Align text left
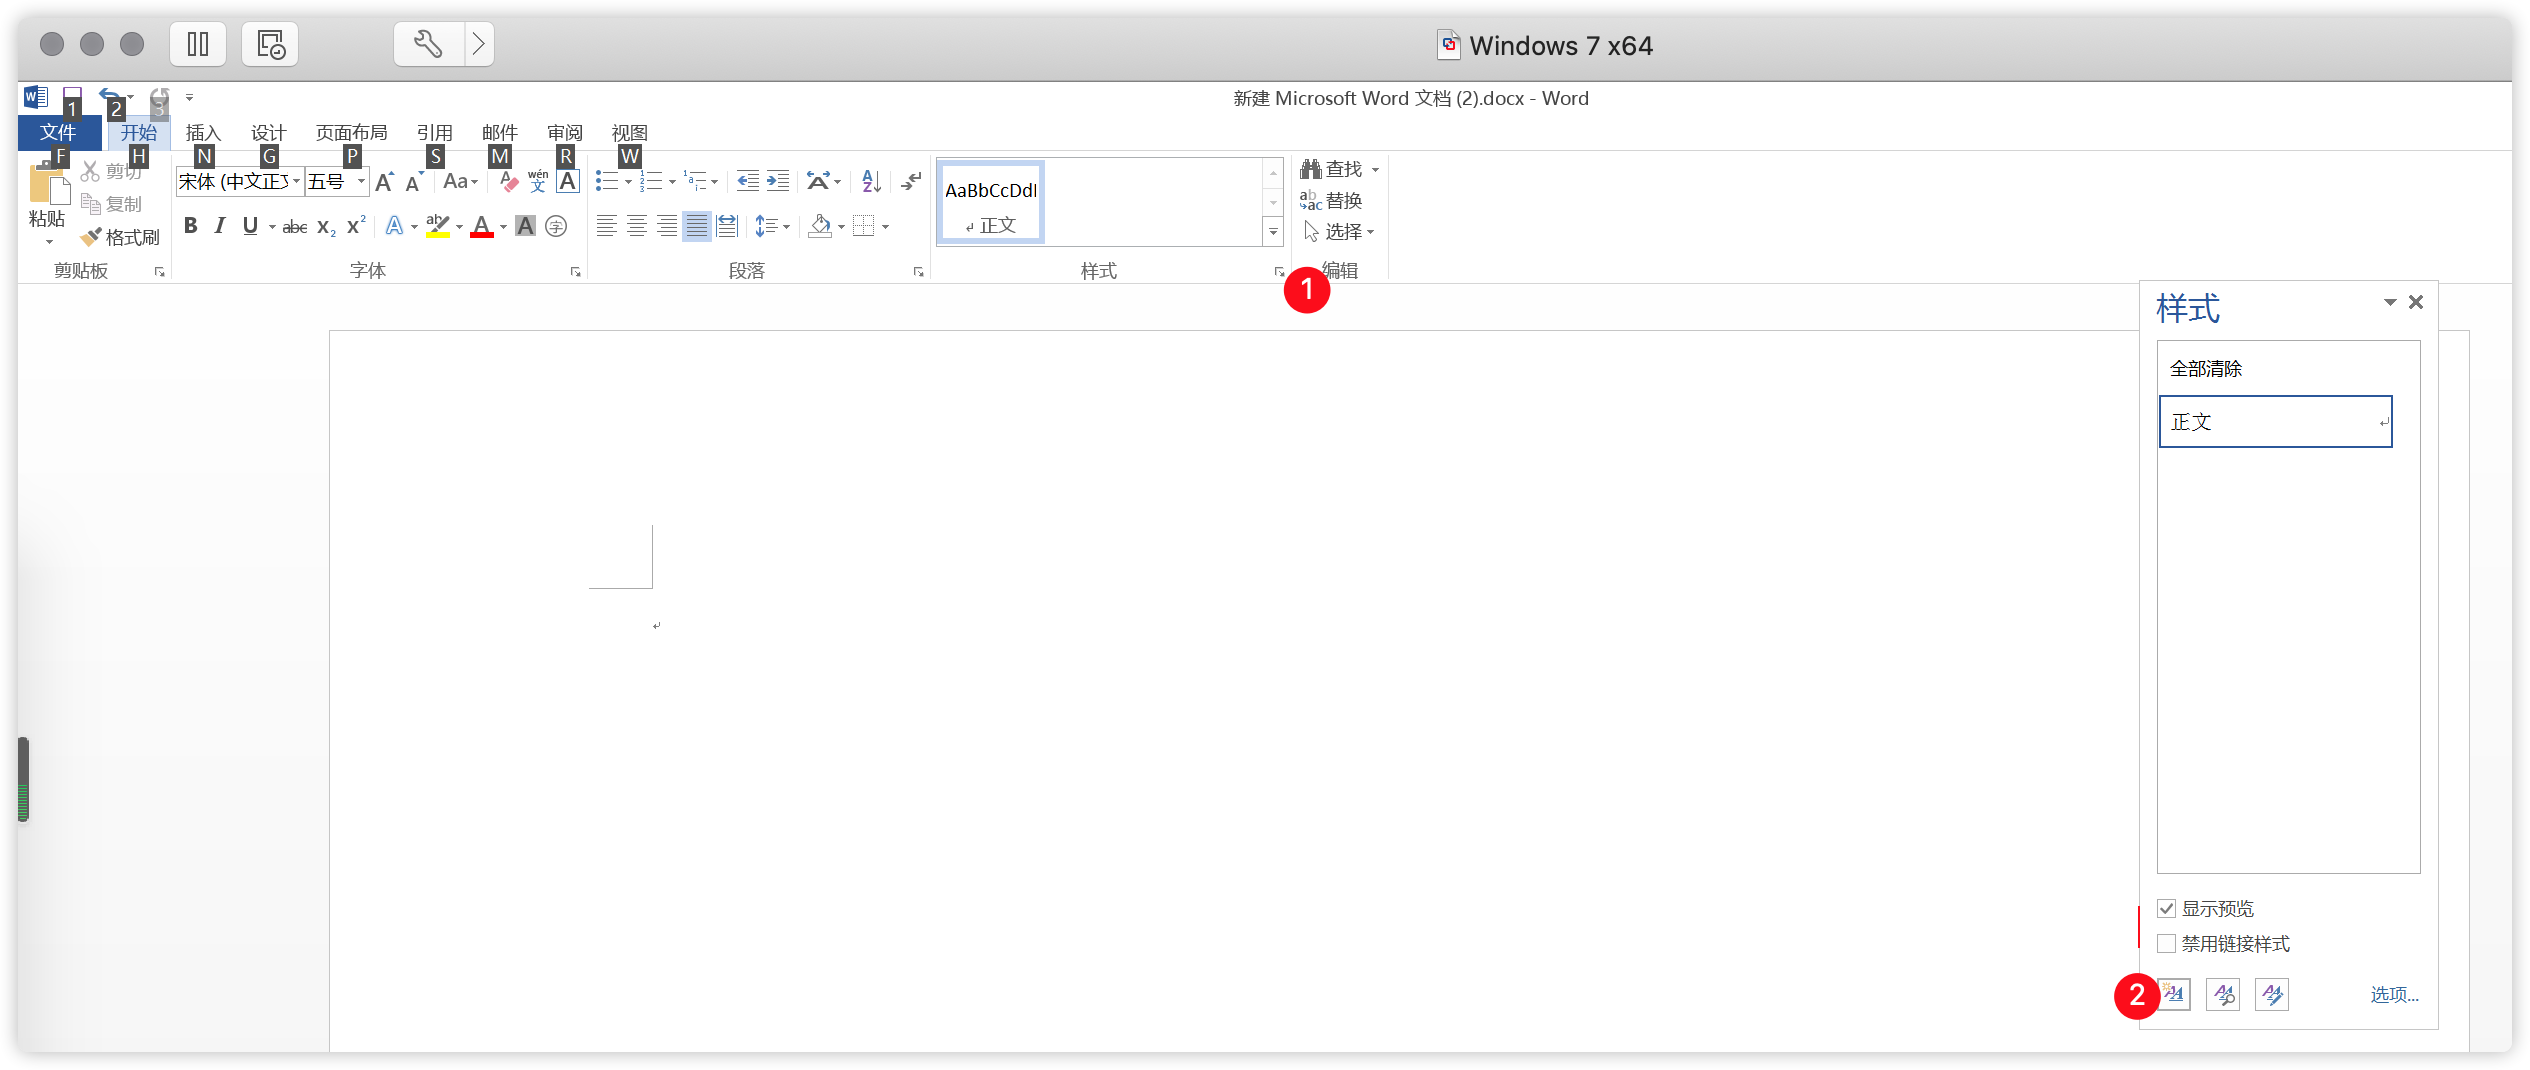The image size is (2530, 1070). coord(606,227)
